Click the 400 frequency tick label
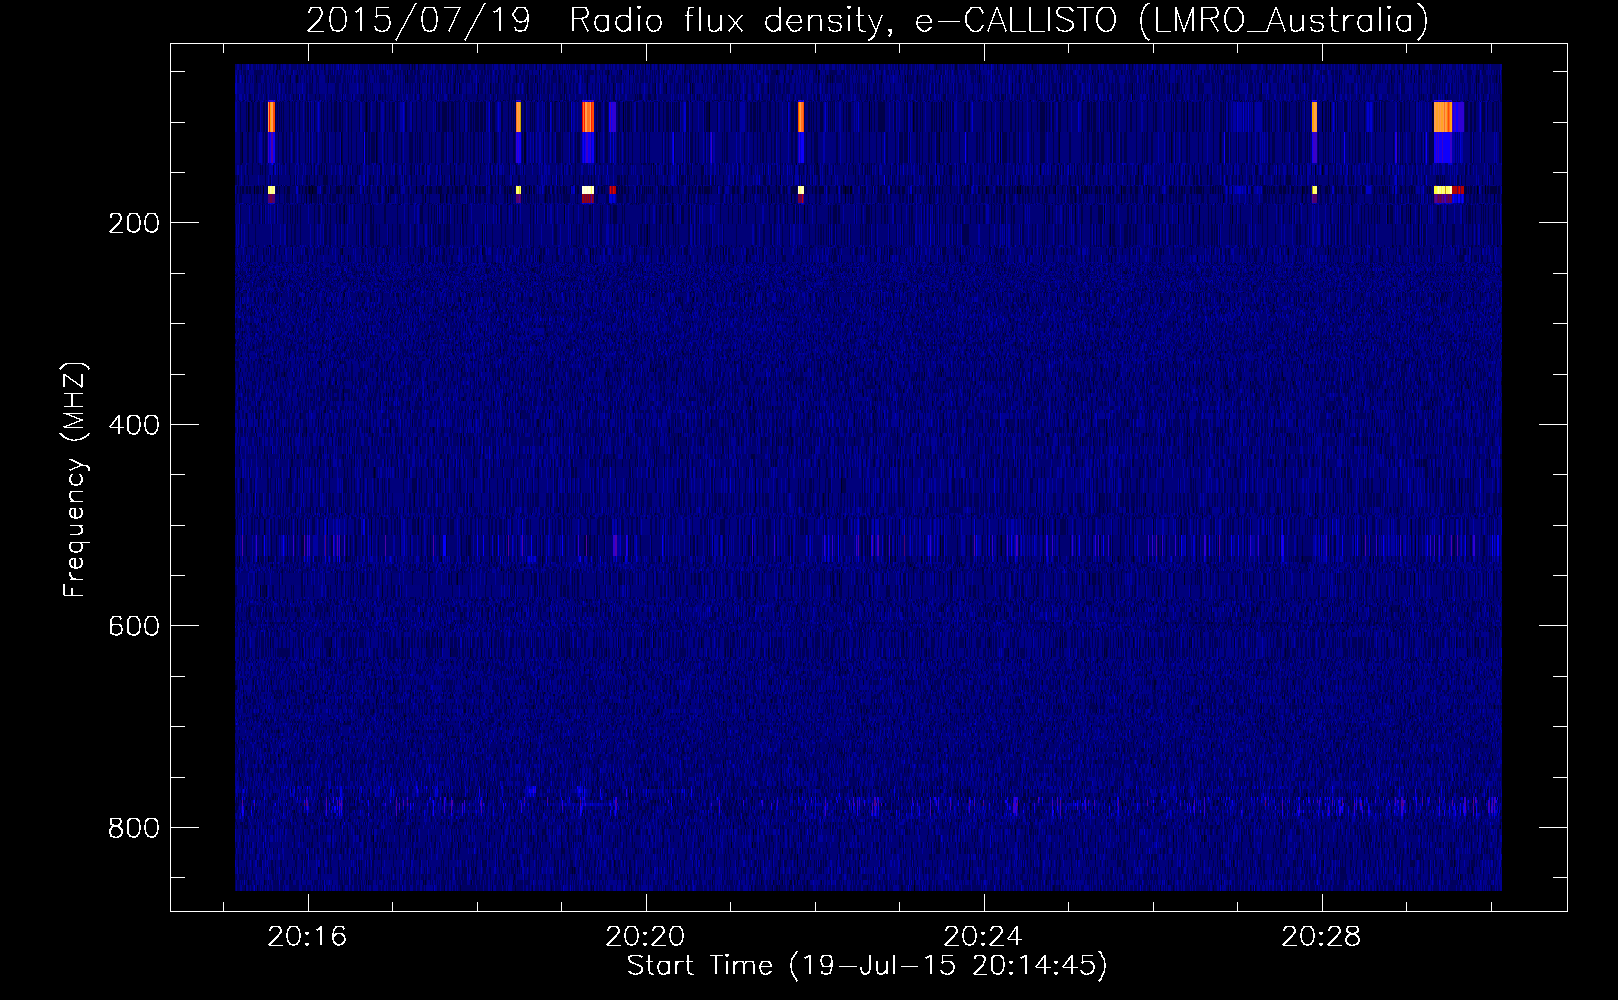 133,425
